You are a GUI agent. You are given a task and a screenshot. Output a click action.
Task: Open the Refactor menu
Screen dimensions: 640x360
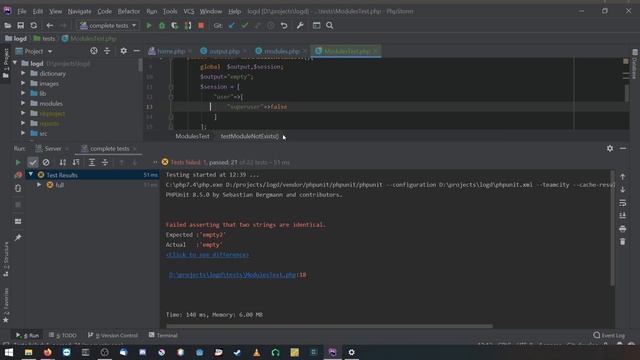pos(129,11)
